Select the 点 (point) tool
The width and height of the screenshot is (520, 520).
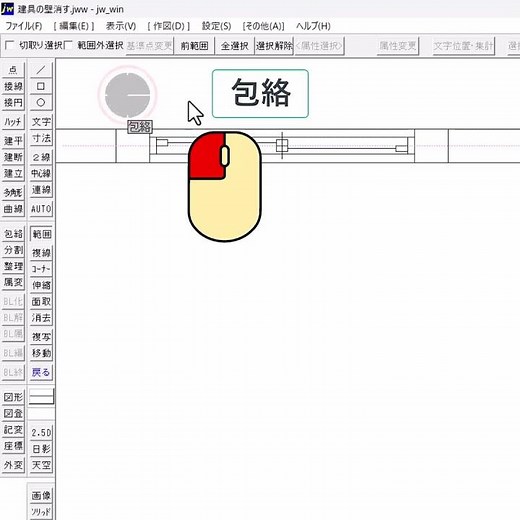point(13,70)
